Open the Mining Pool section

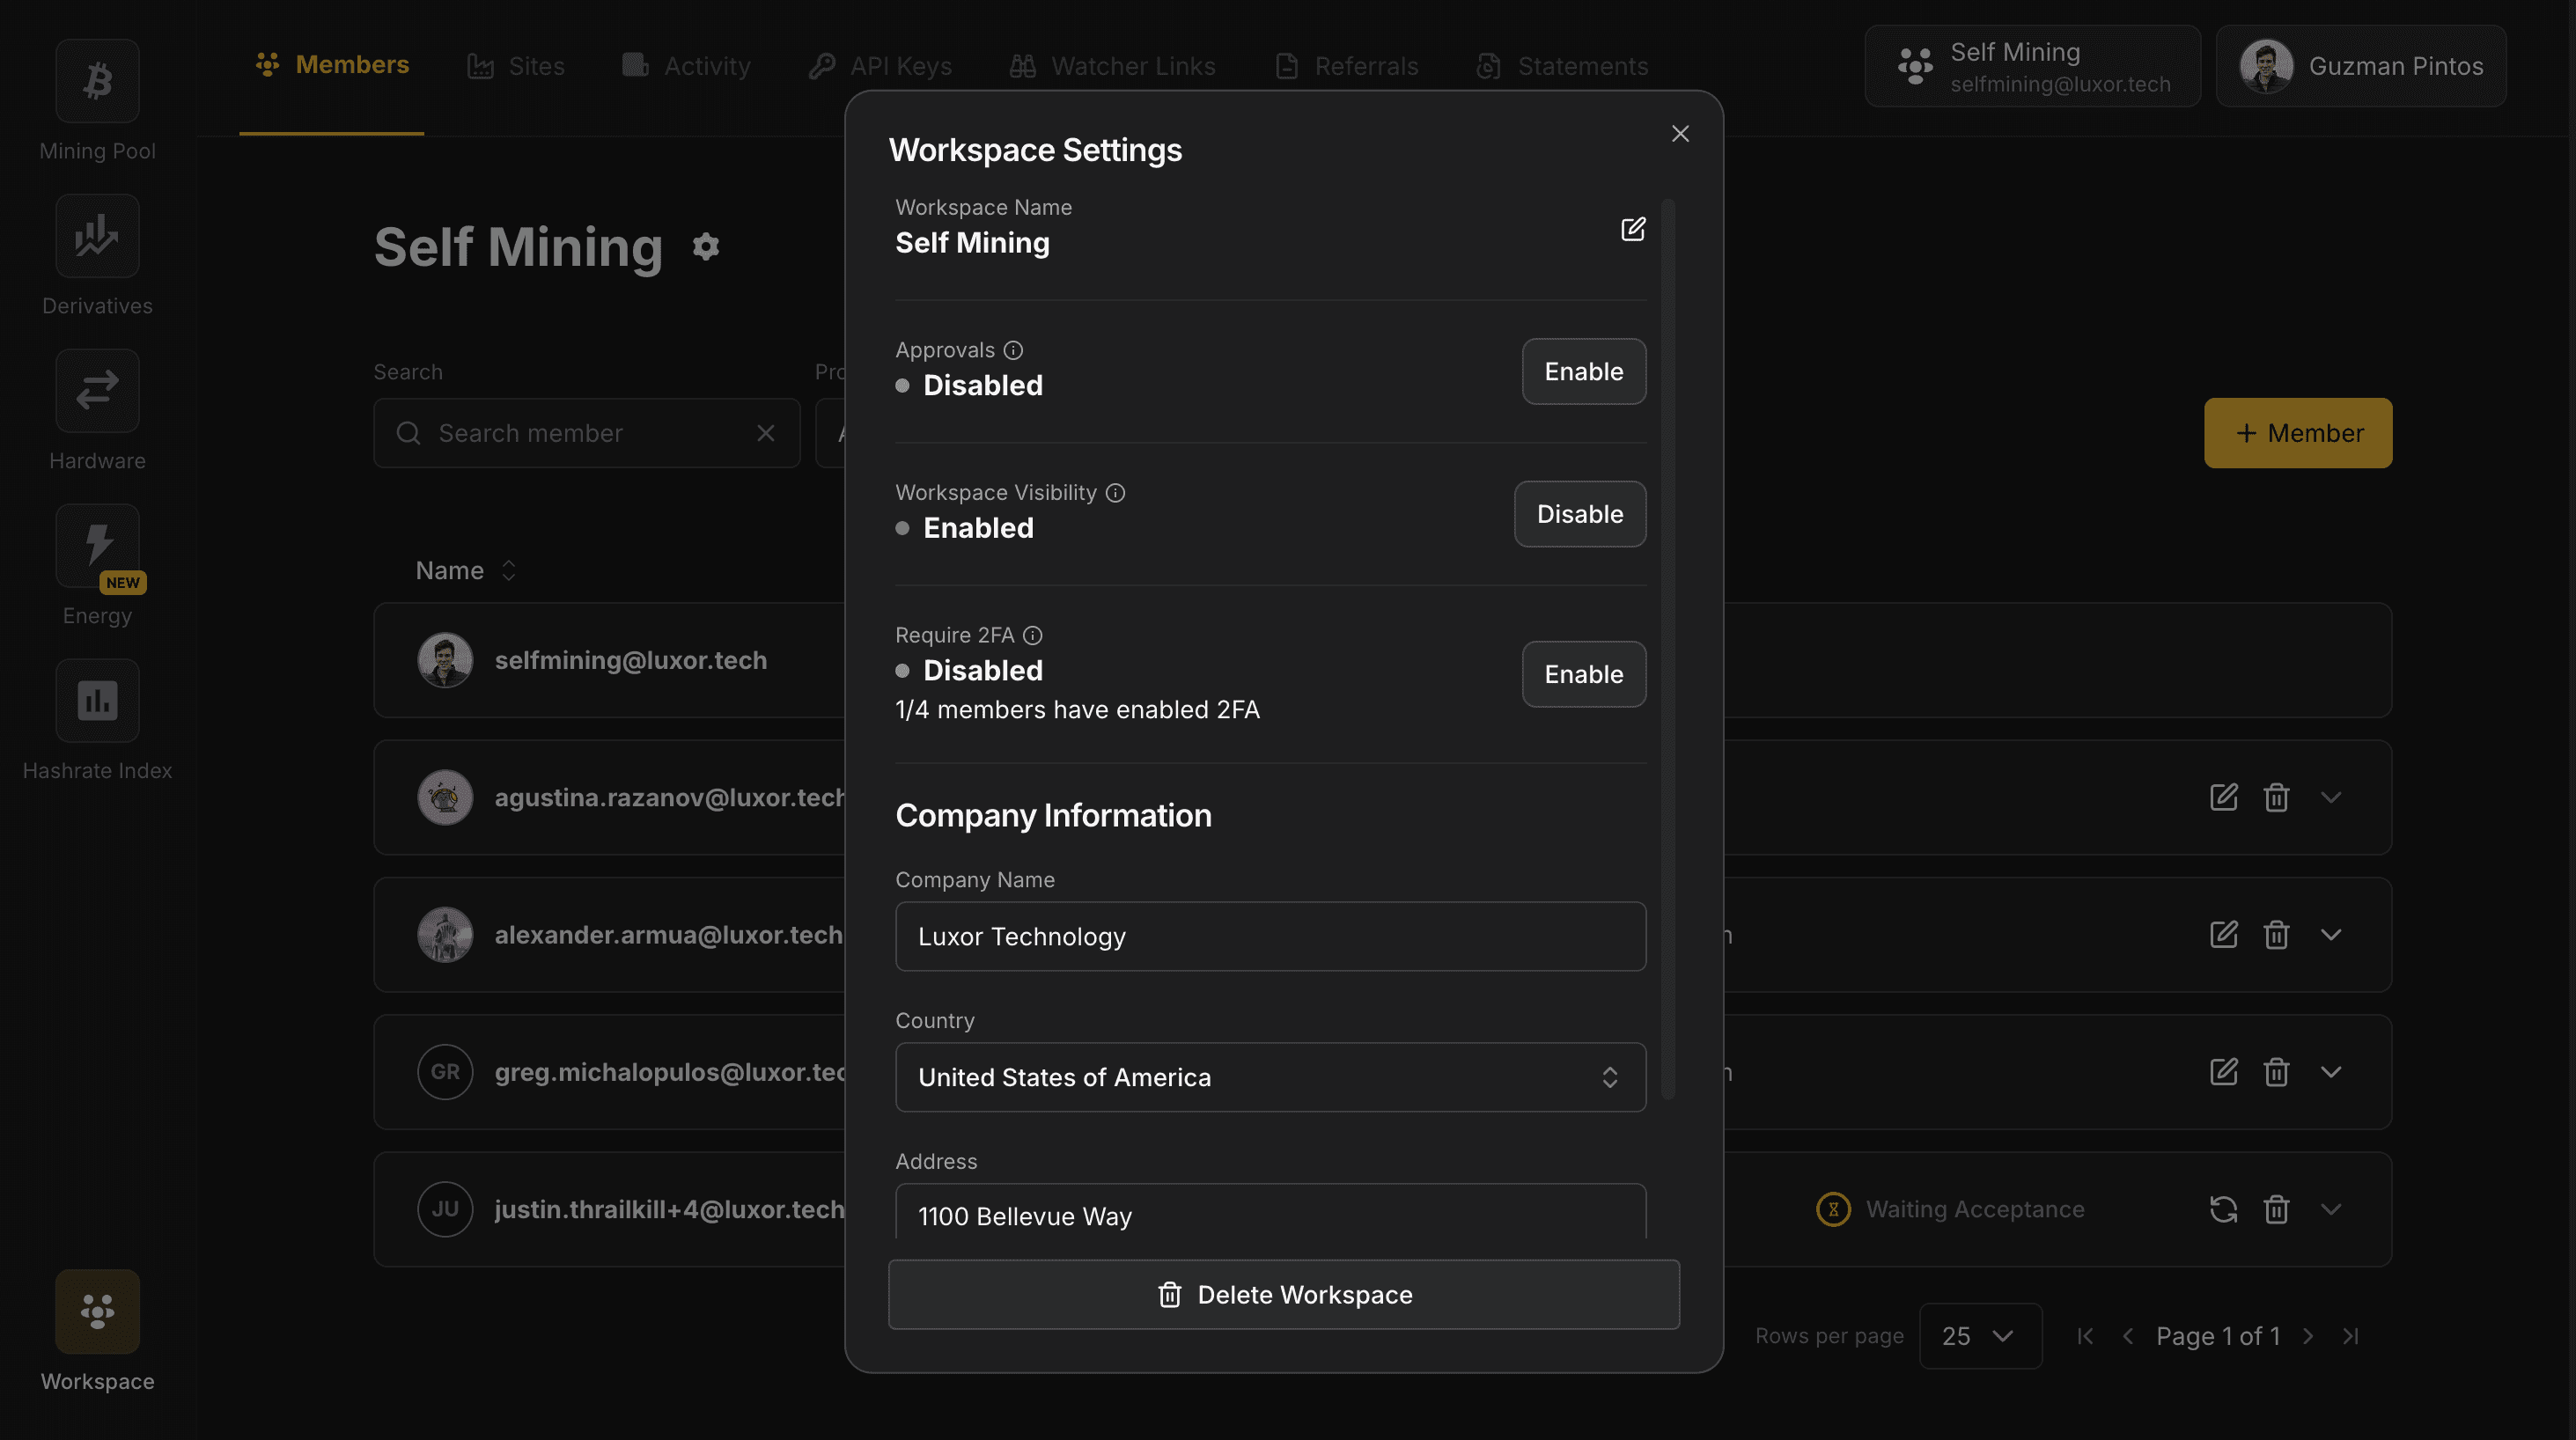click(x=96, y=80)
